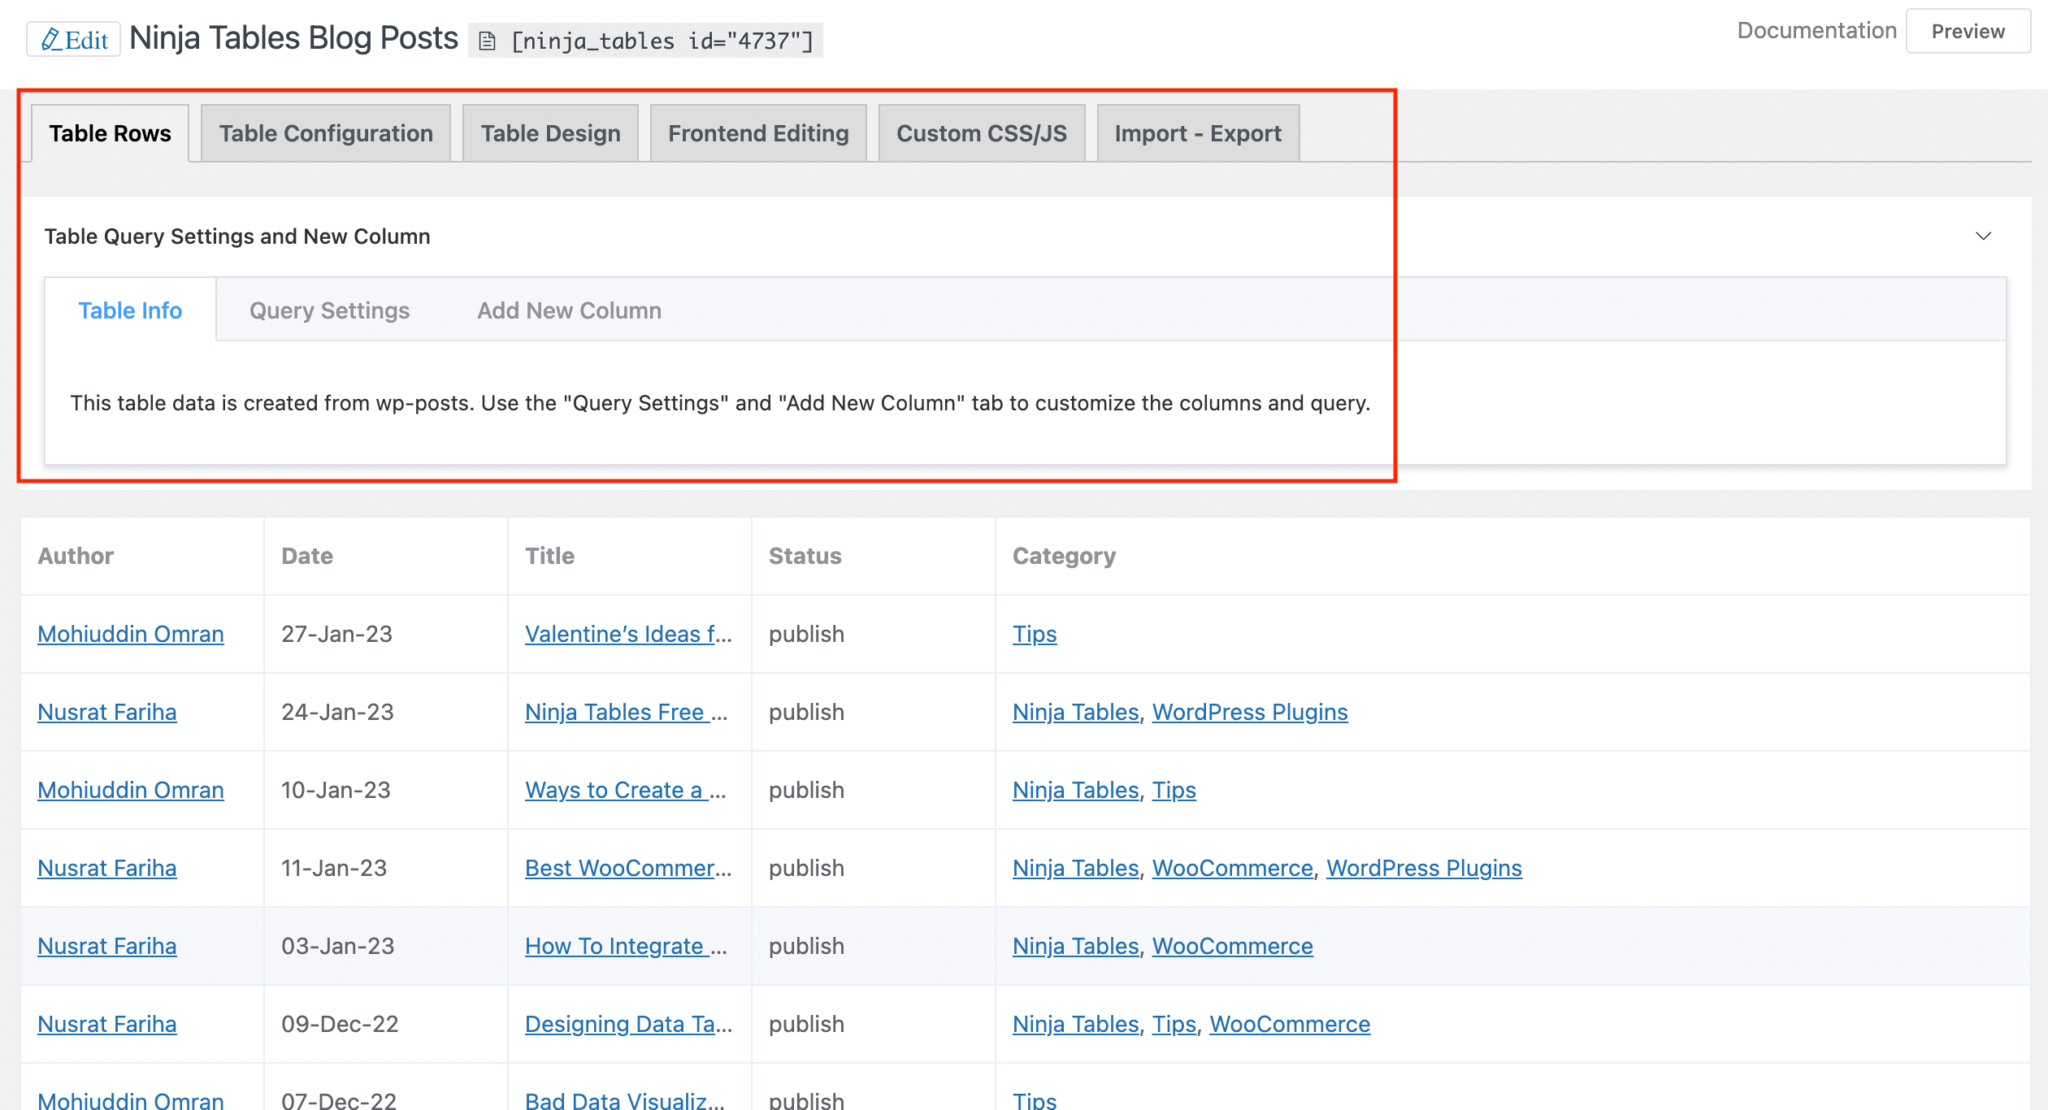This screenshot has width=2048, height=1110.
Task: Copy the ninja_tables shortcode
Action: [646, 41]
